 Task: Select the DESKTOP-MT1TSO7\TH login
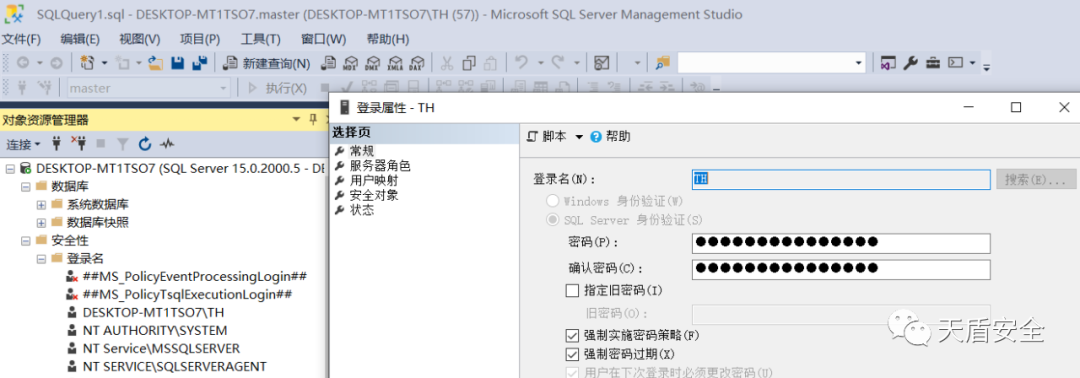[x=153, y=312]
